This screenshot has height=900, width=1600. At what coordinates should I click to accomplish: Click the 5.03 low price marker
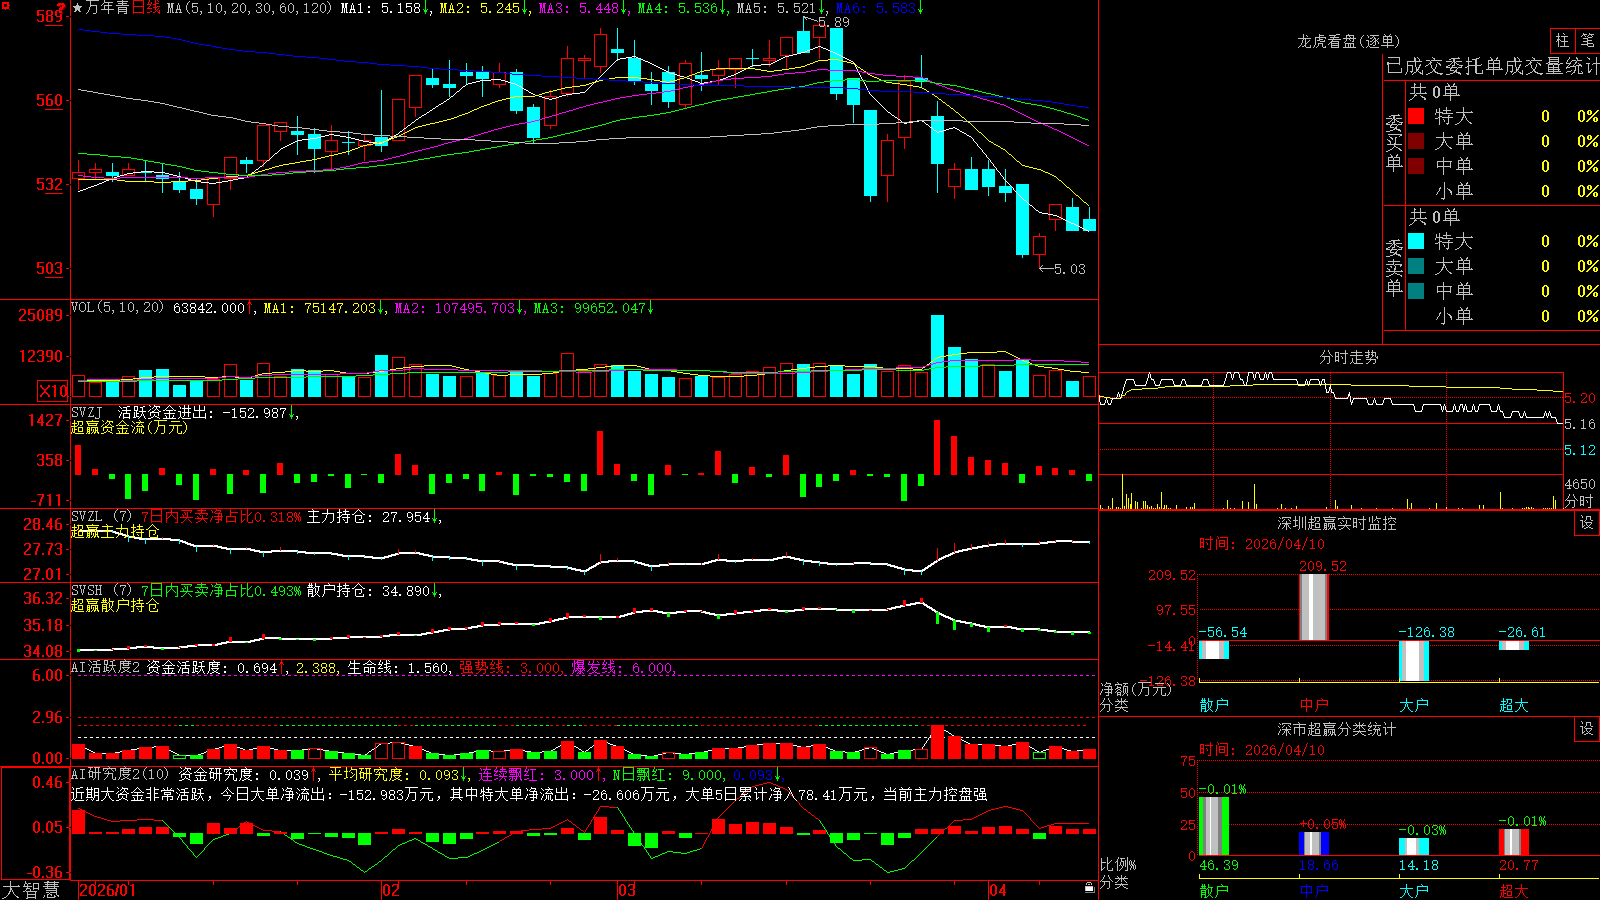click(x=1069, y=269)
